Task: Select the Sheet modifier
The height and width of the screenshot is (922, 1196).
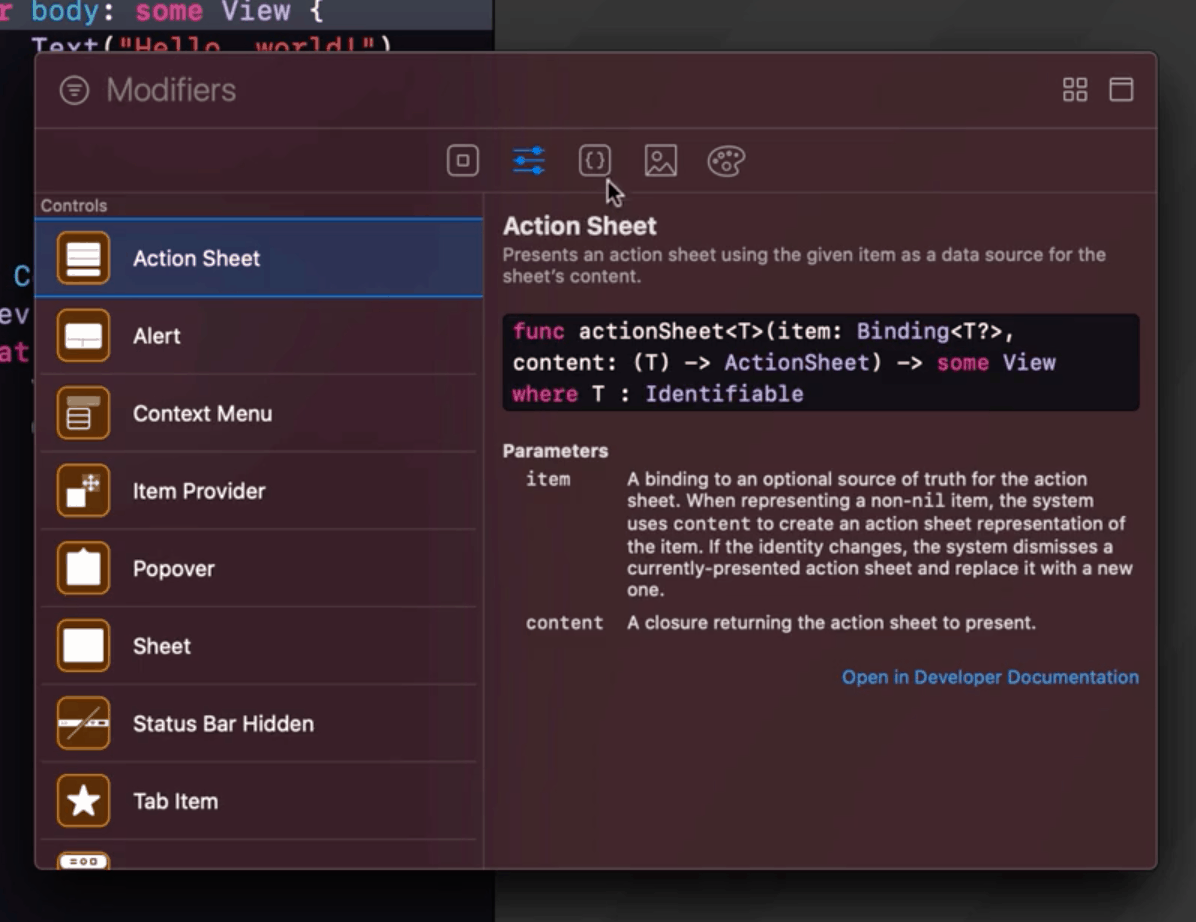Action: 200,645
